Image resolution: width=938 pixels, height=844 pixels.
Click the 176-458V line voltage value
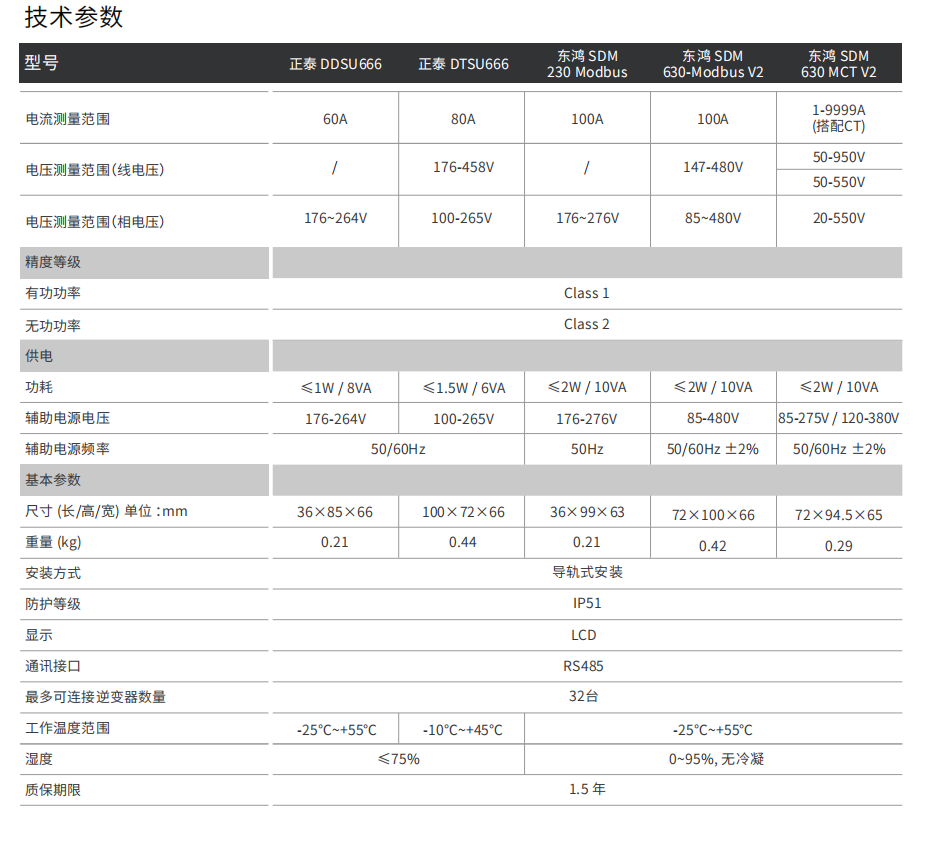[464, 167]
